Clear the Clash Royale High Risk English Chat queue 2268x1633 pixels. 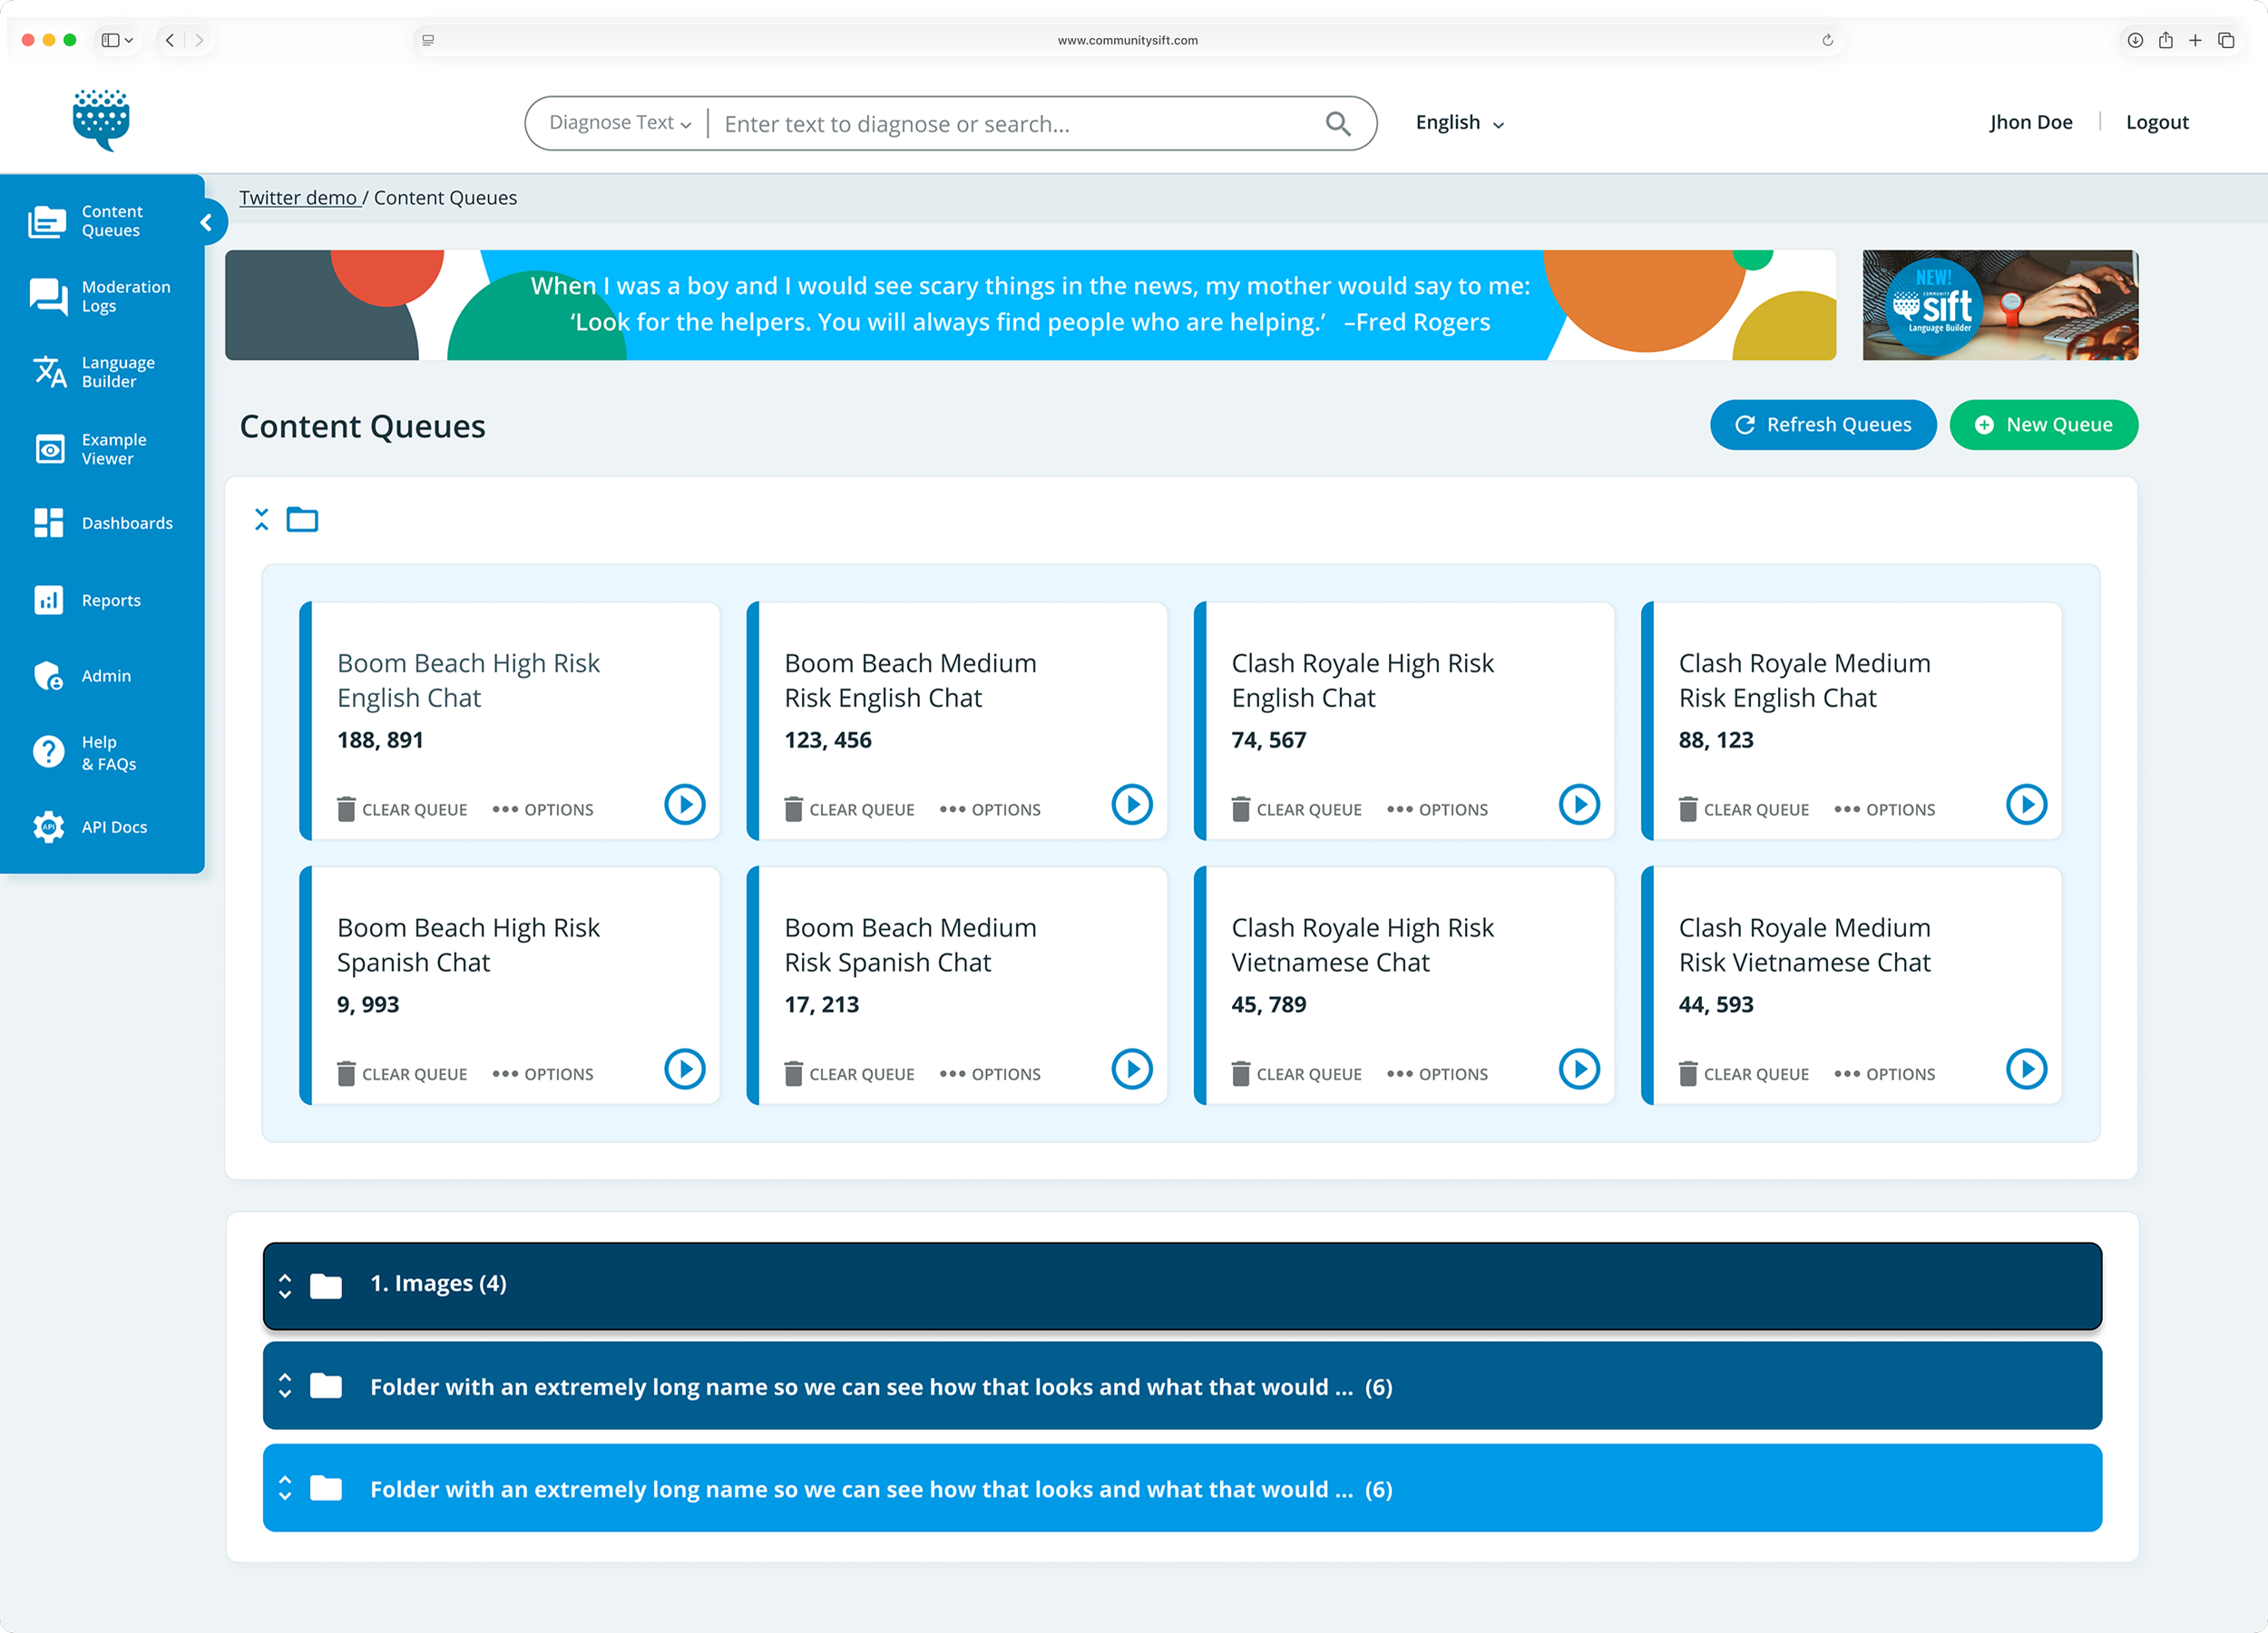coord(1296,809)
